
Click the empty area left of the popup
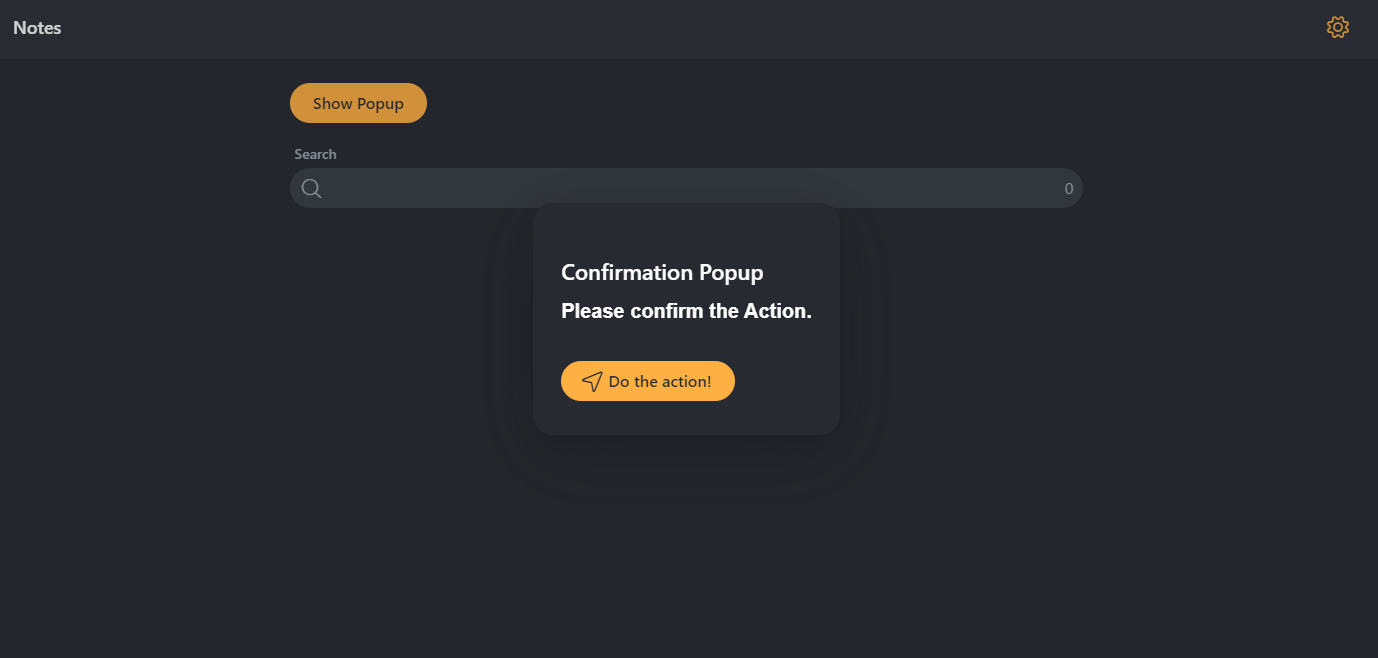click(250, 320)
